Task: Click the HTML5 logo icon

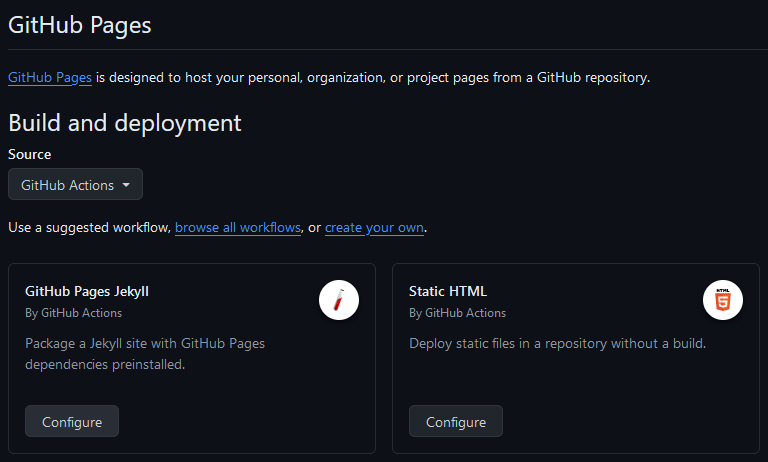Action: click(x=723, y=300)
